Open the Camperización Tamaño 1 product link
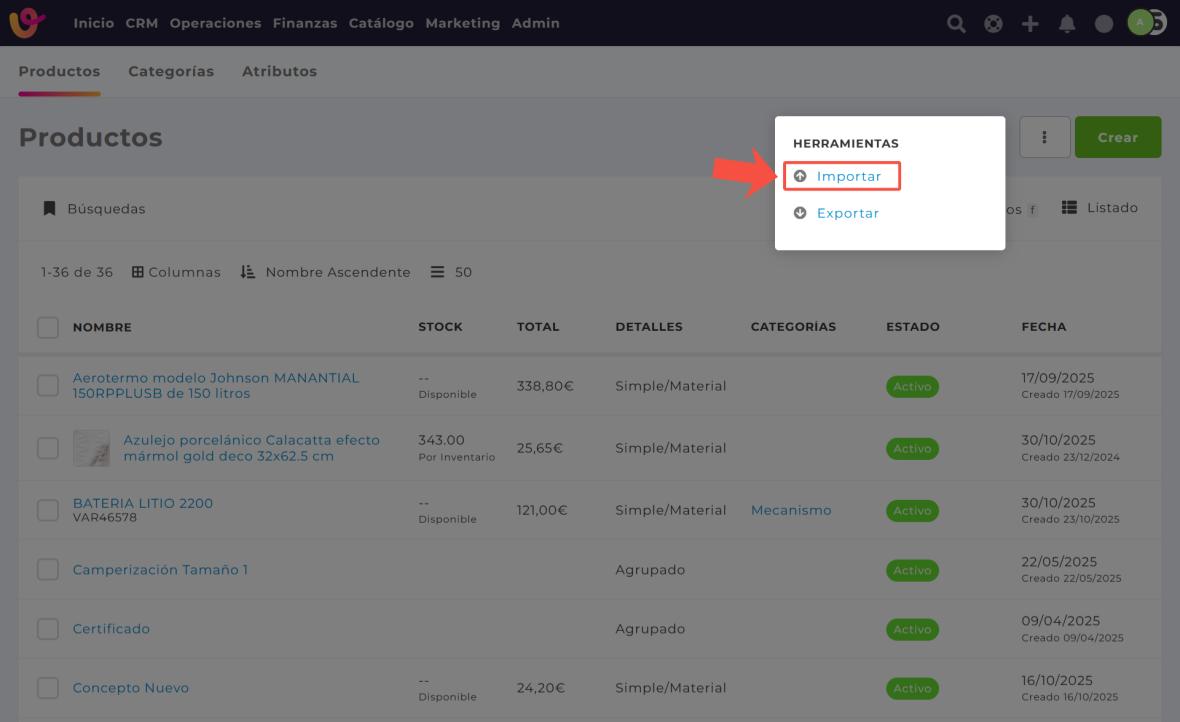Image resolution: width=1180 pixels, height=722 pixels. pos(160,570)
